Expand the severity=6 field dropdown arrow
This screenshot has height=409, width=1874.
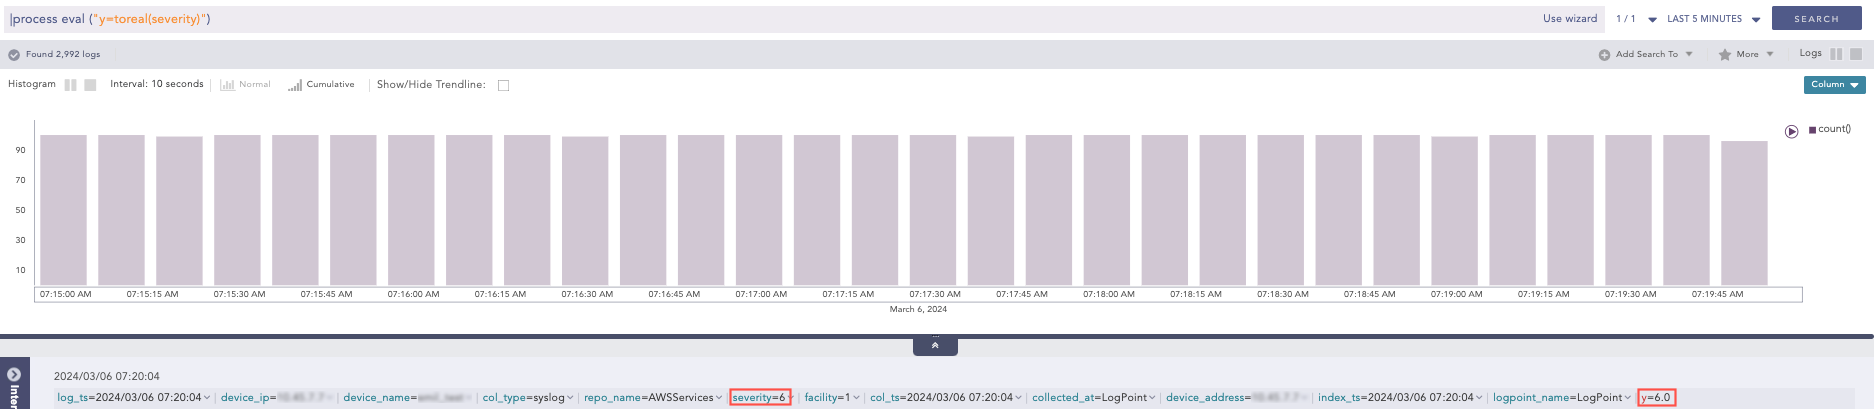790,398
